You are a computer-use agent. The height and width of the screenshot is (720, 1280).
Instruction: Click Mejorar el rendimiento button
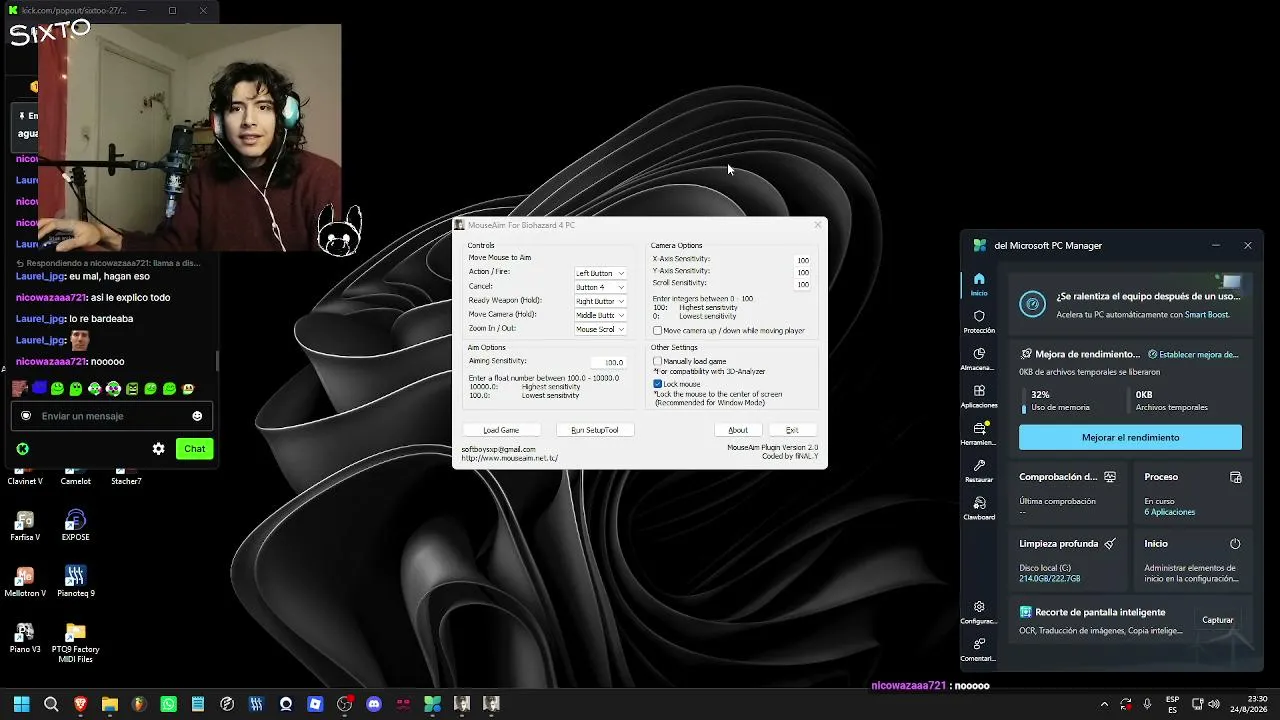(x=1130, y=437)
